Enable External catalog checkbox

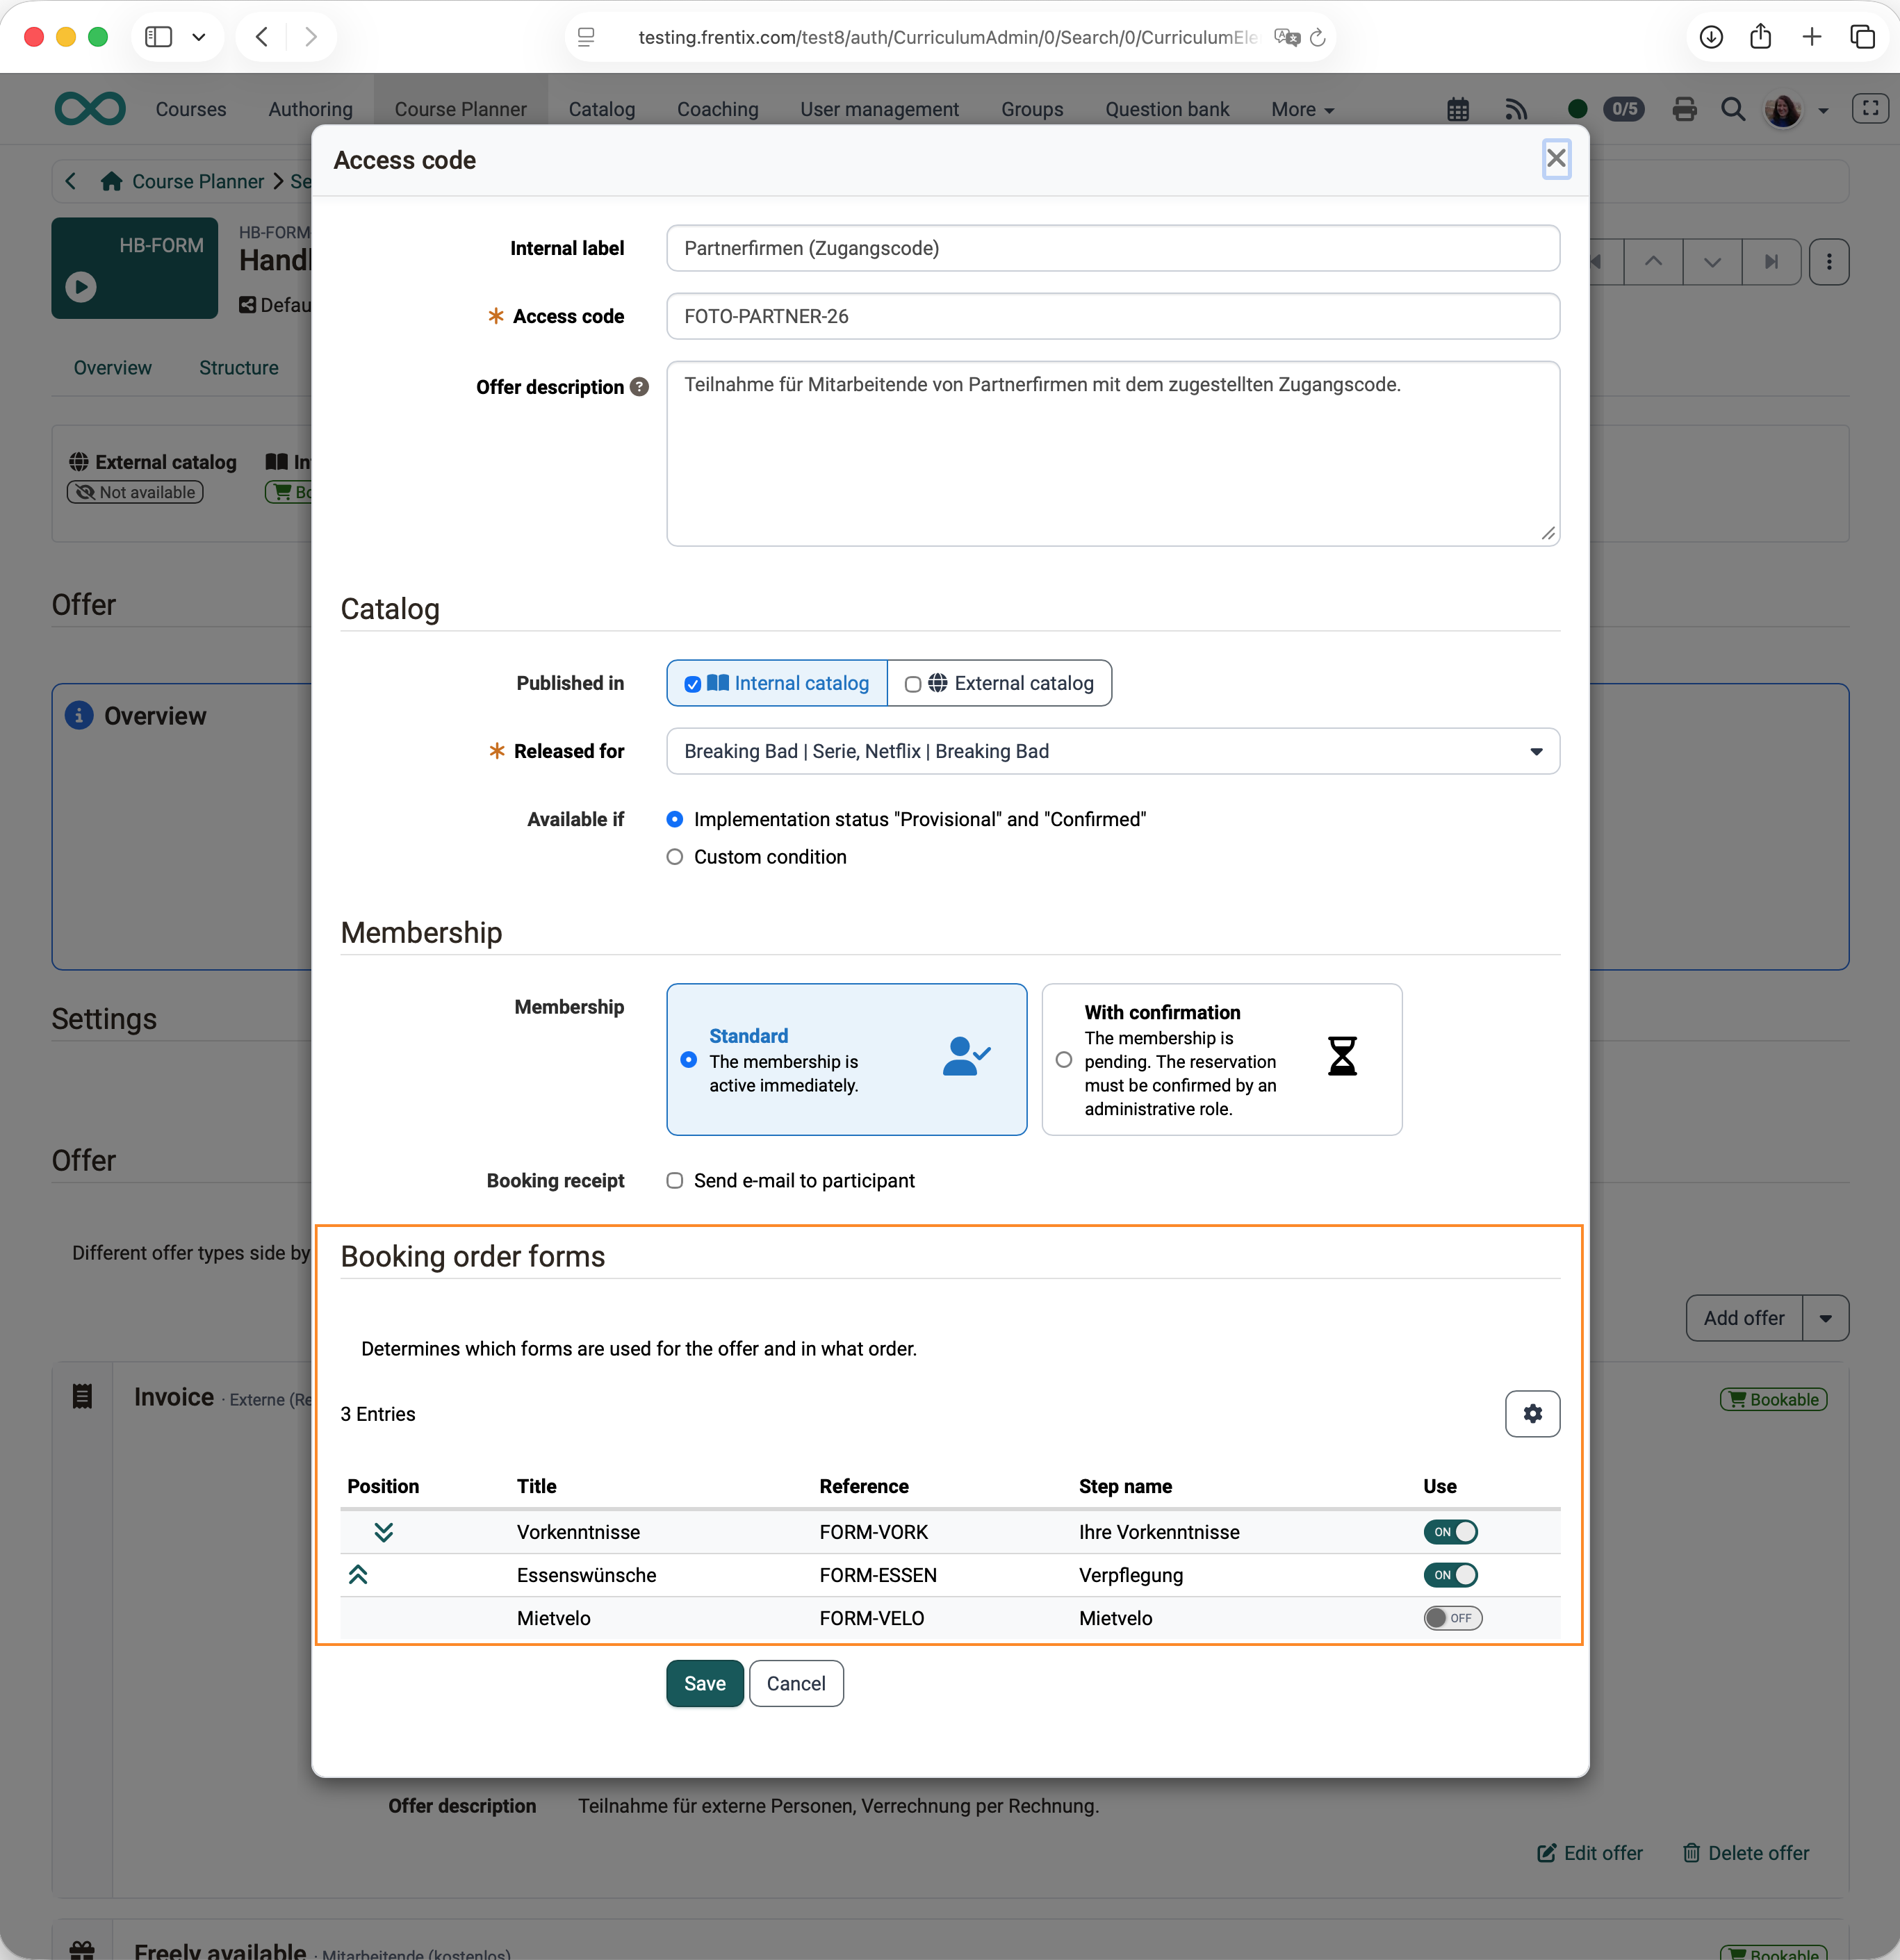912,684
